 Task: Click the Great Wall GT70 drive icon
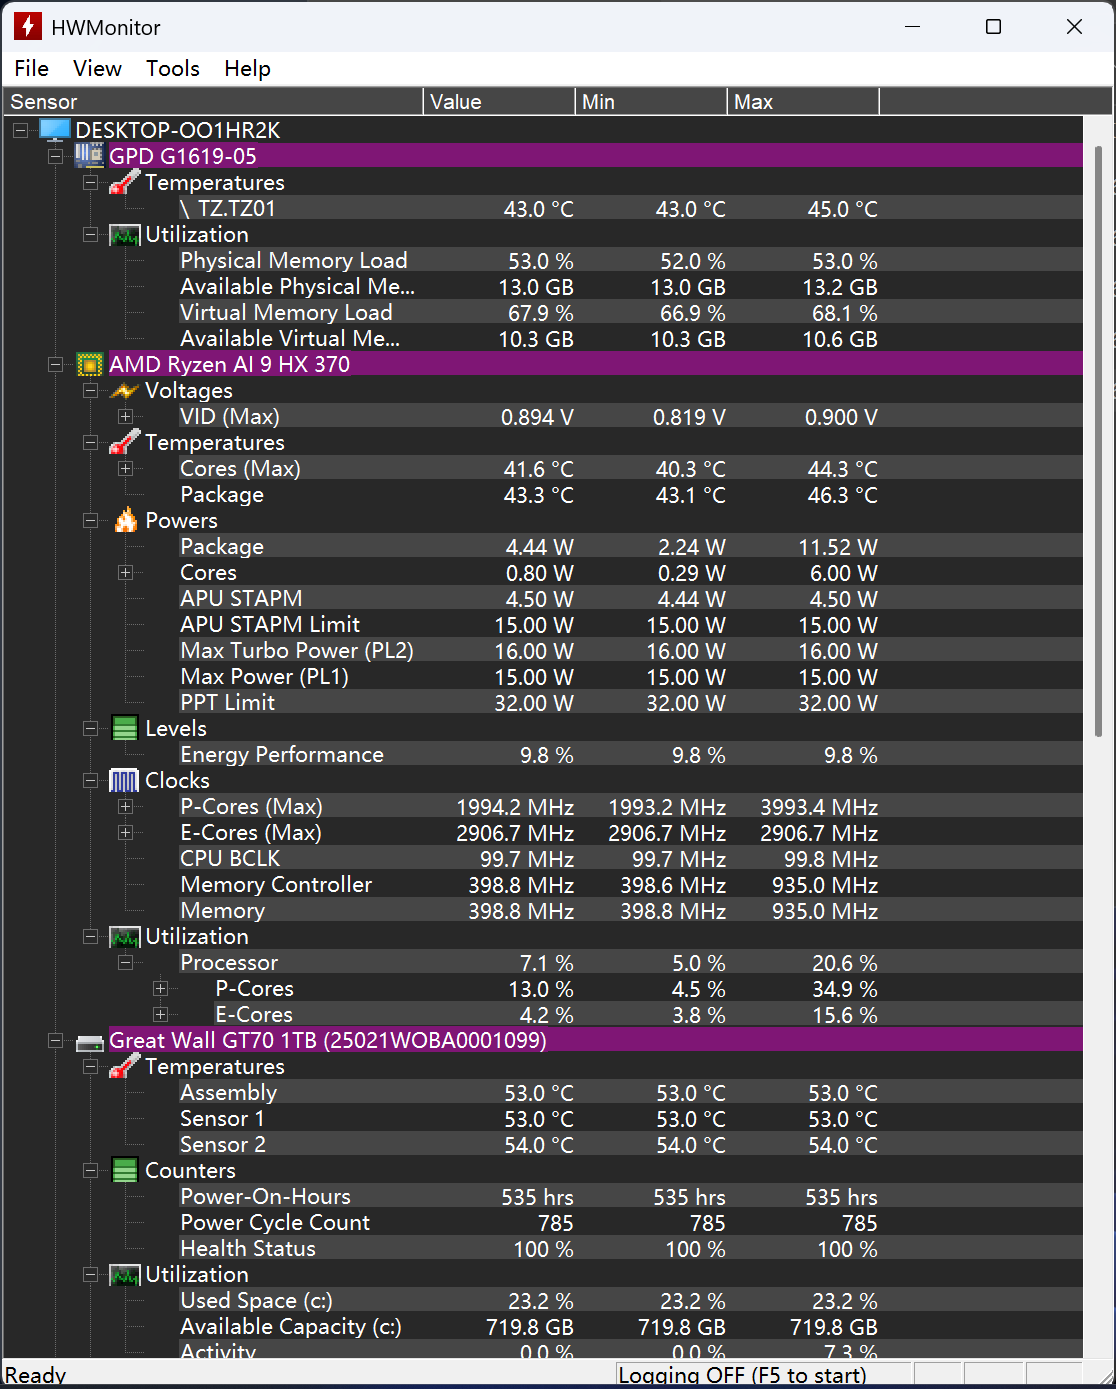click(x=90, y=1041)
